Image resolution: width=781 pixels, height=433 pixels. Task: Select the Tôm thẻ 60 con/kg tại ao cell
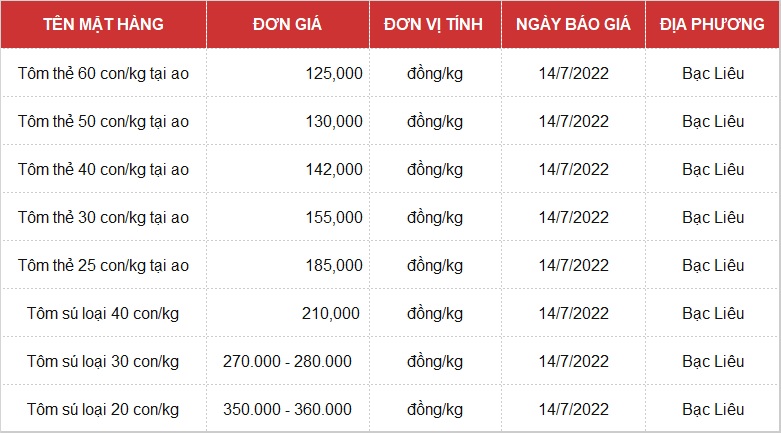tap(103, 73)
